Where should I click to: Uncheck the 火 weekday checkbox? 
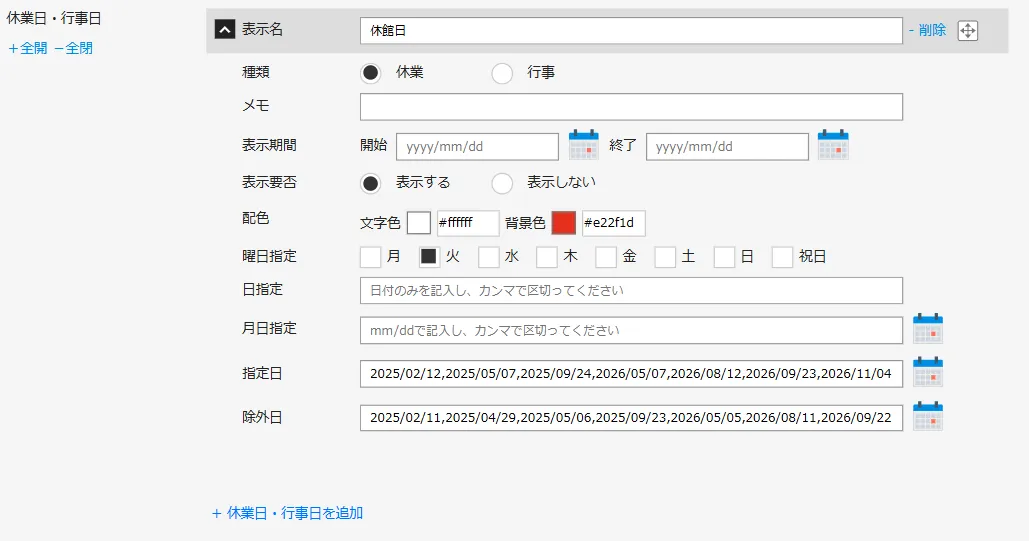click(429, 257)
